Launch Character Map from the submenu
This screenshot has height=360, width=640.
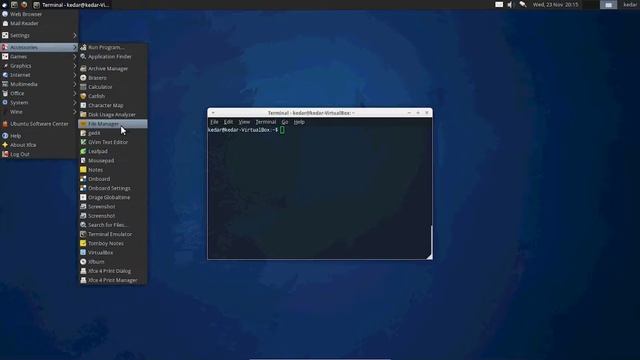tap(113, 105)
